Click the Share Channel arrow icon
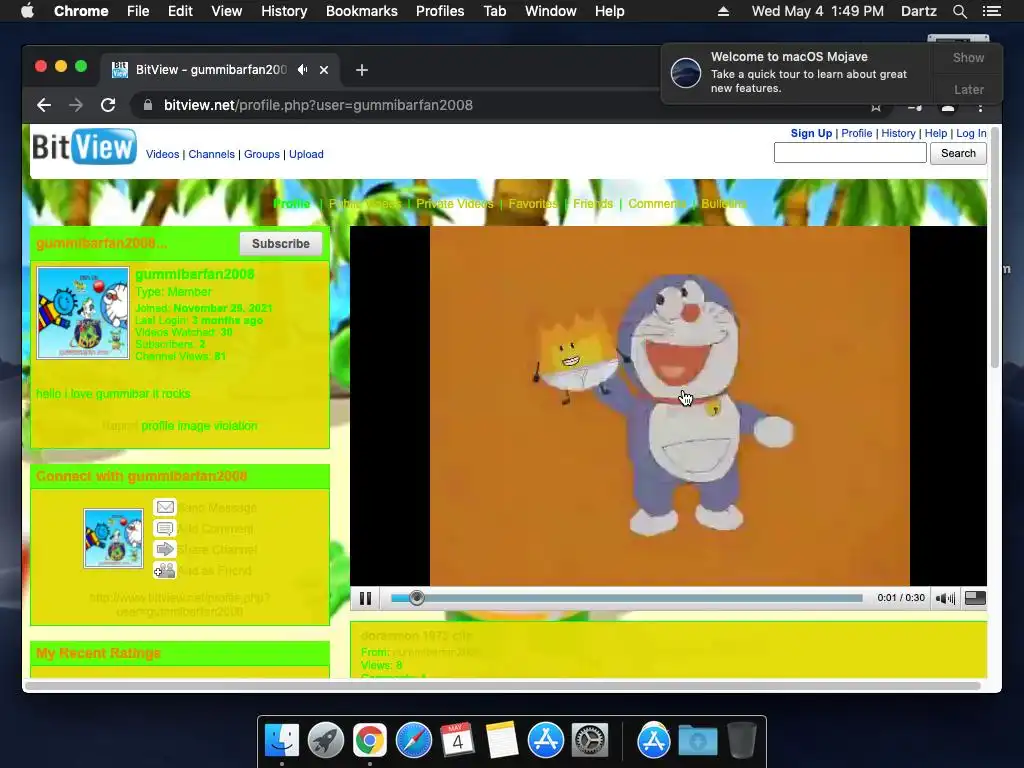The height and width of the screenshot is (768, 1024). (165, 549)
